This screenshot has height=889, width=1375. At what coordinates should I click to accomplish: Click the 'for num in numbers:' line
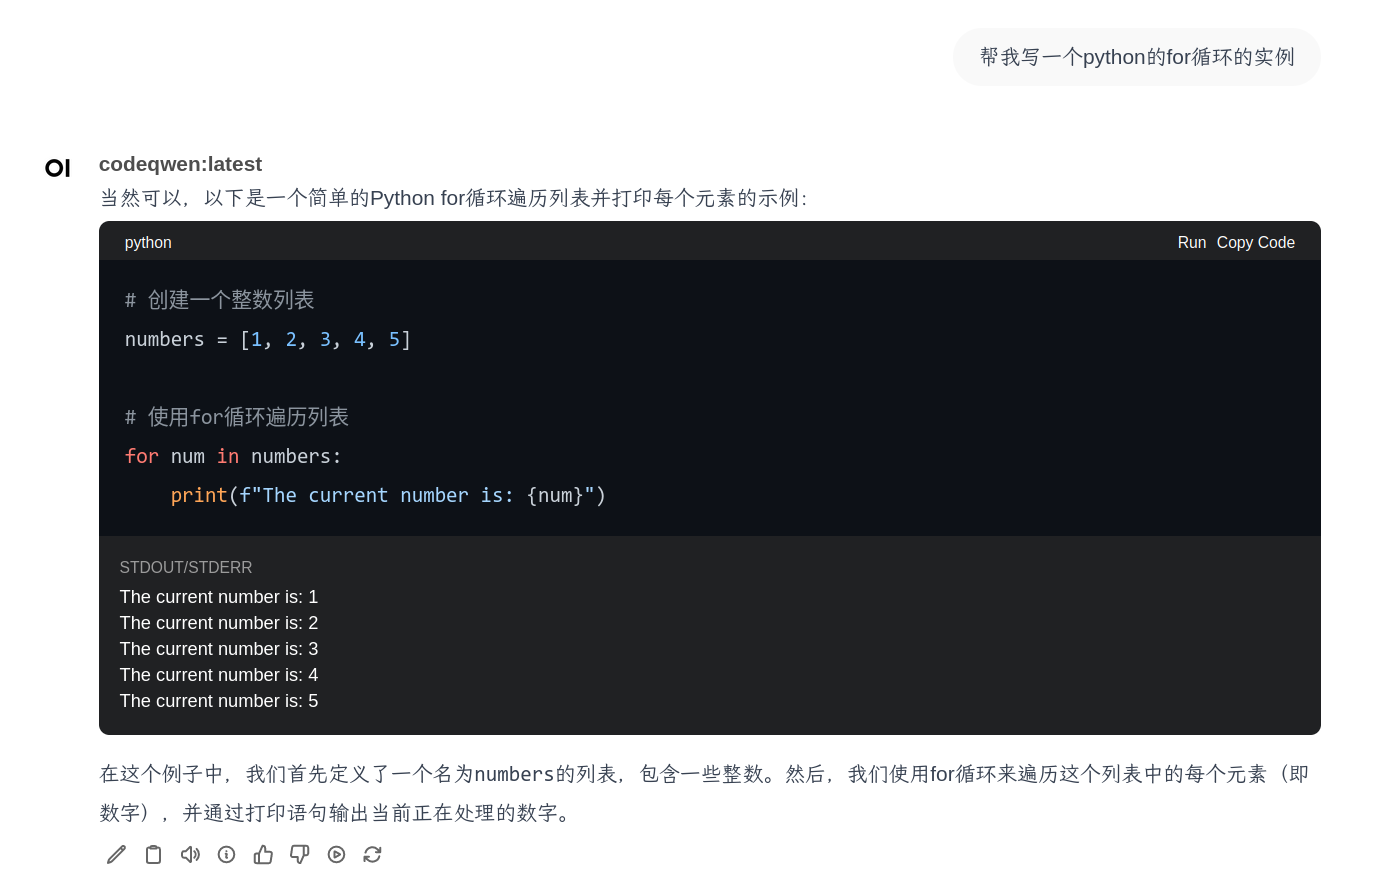[233, 456]
